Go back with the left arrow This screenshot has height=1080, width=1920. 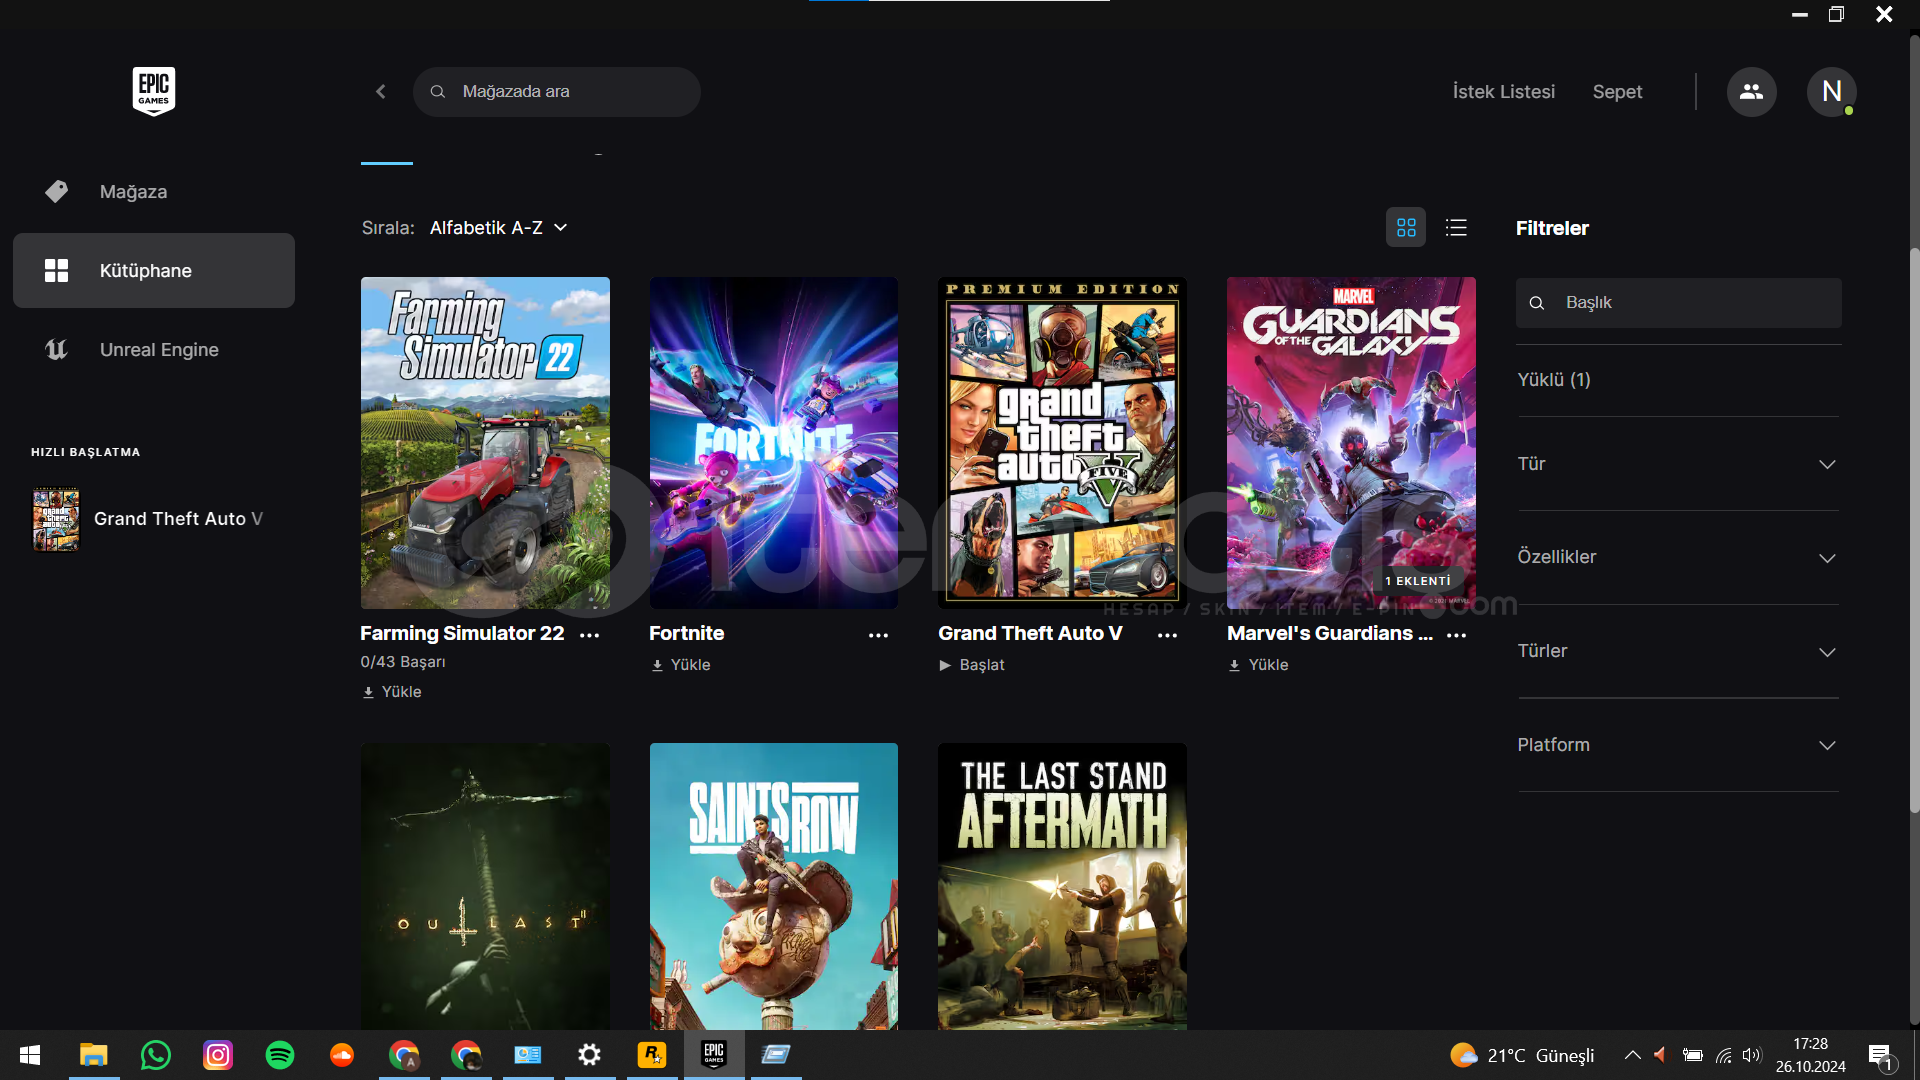[x=381, y=91]
